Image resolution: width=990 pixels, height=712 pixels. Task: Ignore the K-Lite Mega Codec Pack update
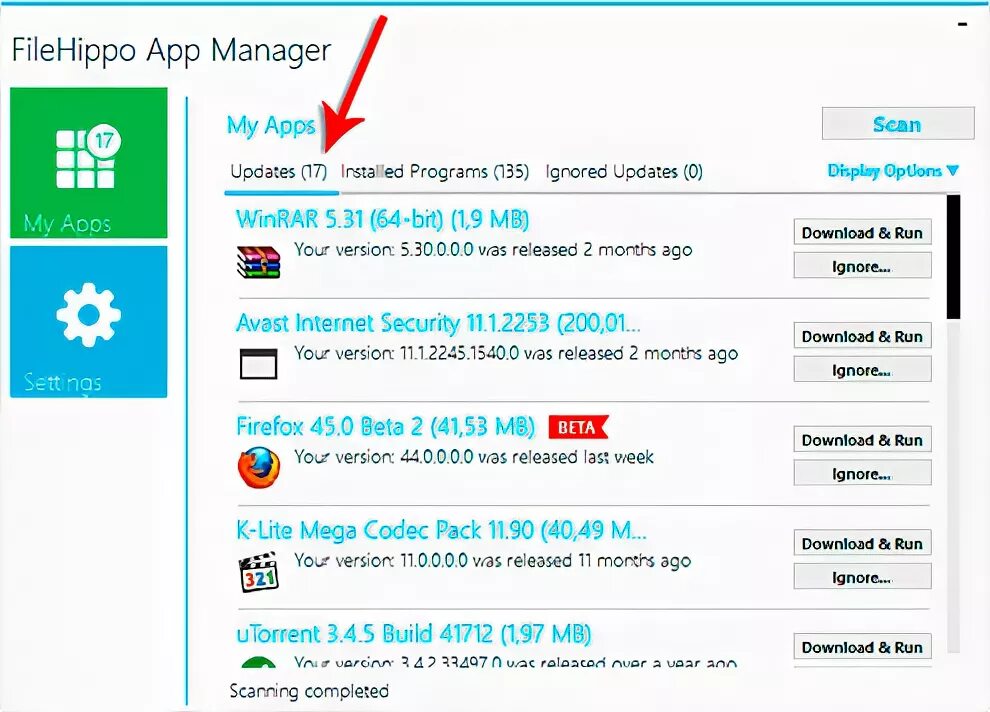click(x=862, y=576)
